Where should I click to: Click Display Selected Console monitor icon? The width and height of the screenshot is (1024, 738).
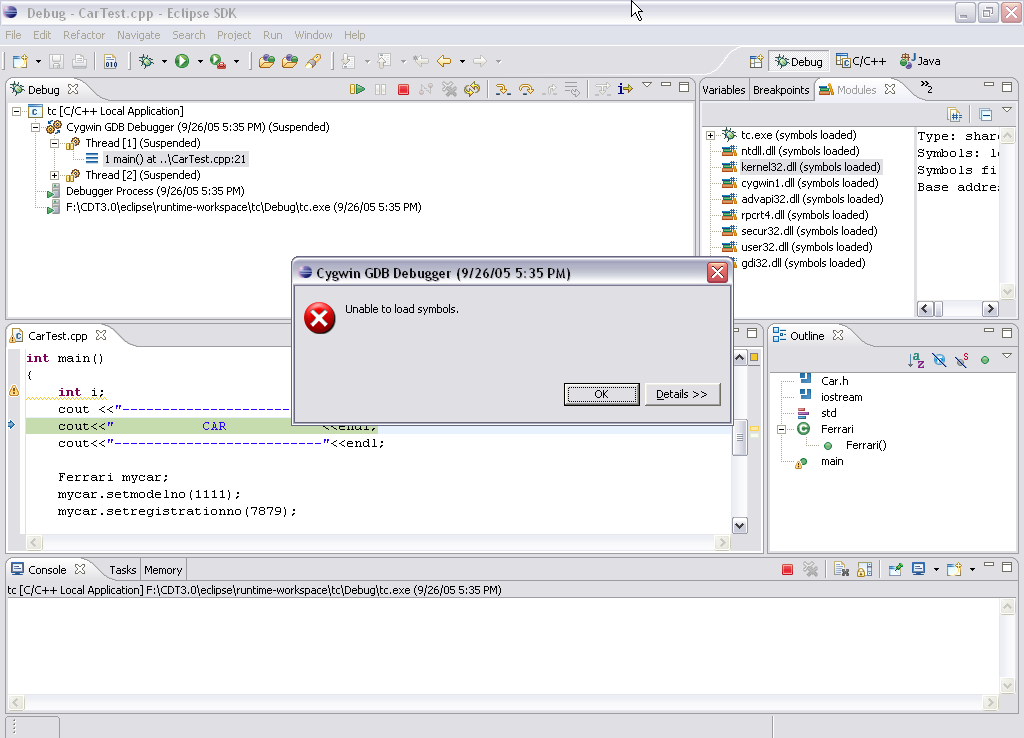(918, 570)
